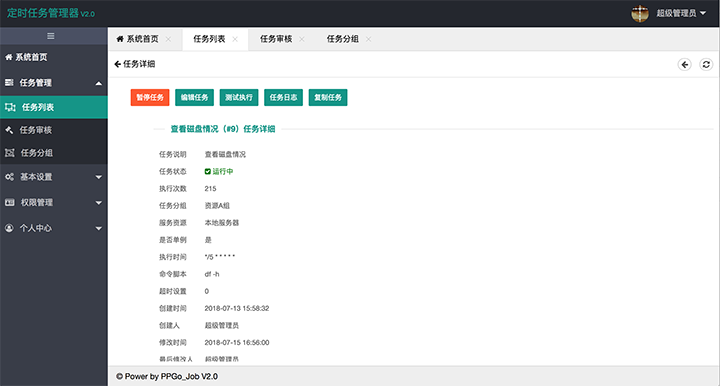Click the 运行中 status text

(x=223, y=172)
